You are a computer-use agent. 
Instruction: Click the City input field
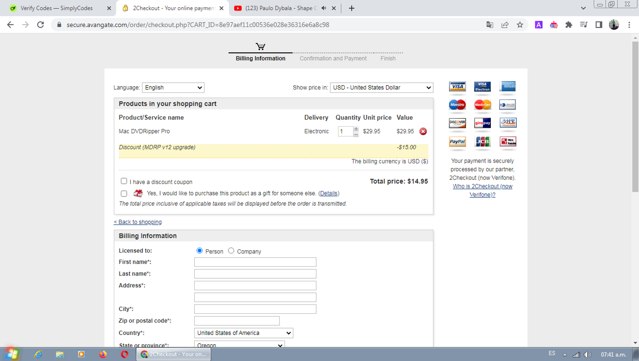[x=255, y=309]
